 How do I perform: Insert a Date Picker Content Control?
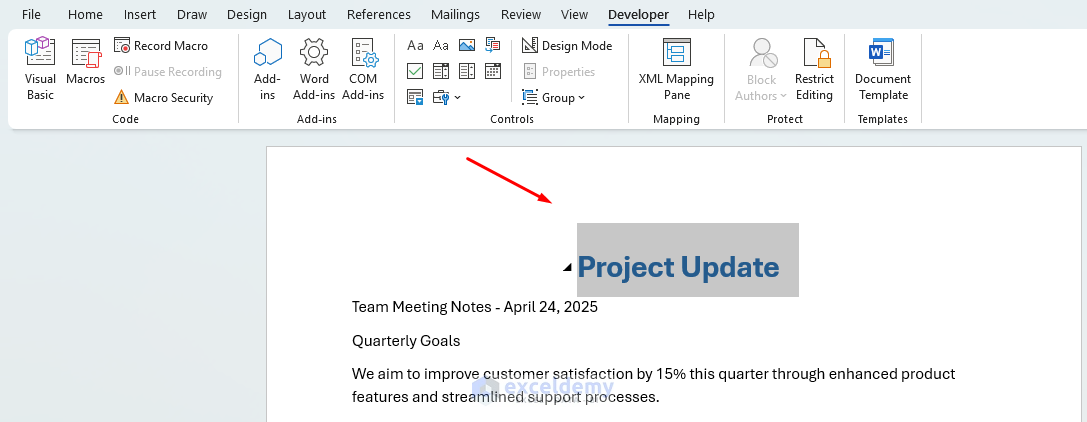pos(492,71)
